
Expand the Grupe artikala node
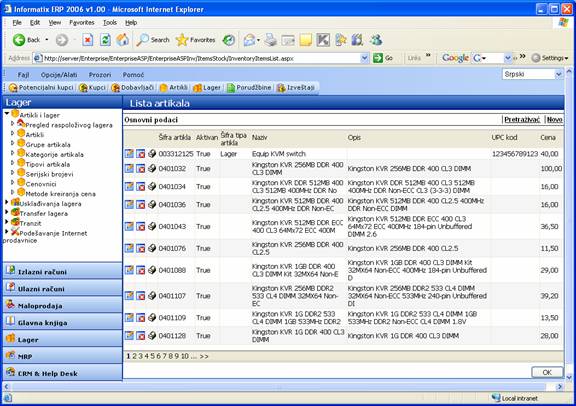coord(12,143)
